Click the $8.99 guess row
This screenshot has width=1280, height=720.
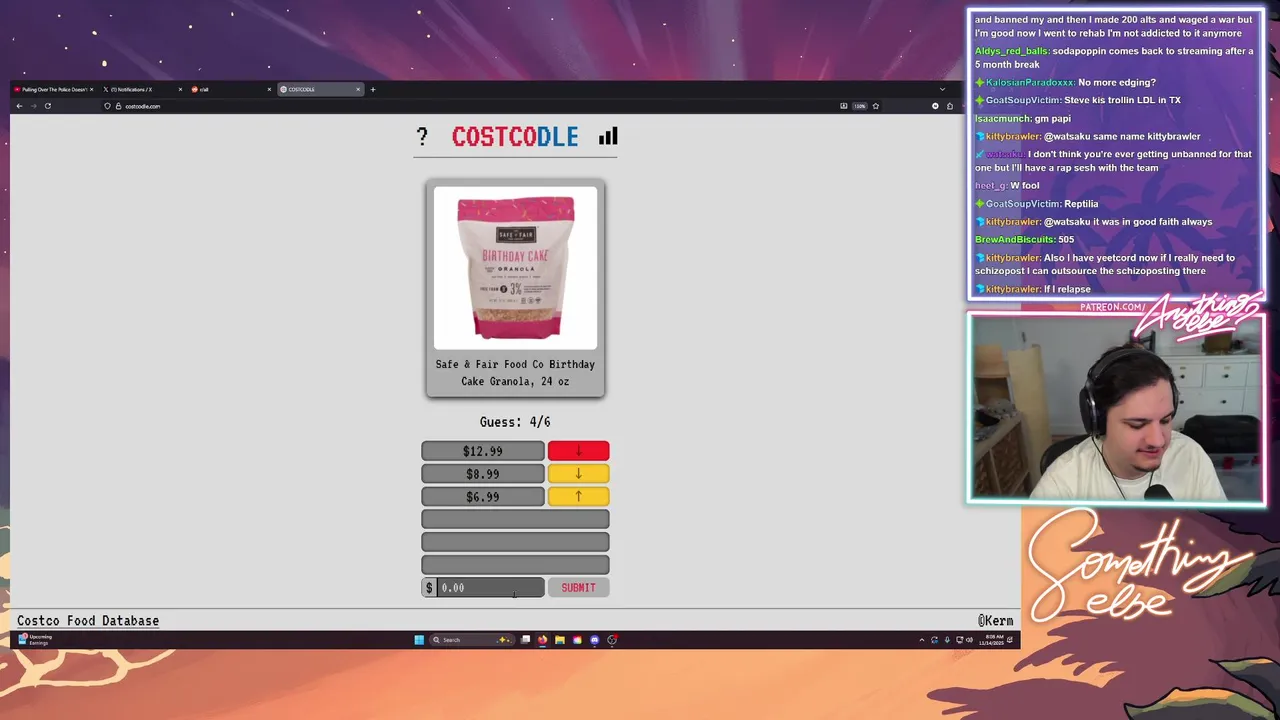click(483, 474)
